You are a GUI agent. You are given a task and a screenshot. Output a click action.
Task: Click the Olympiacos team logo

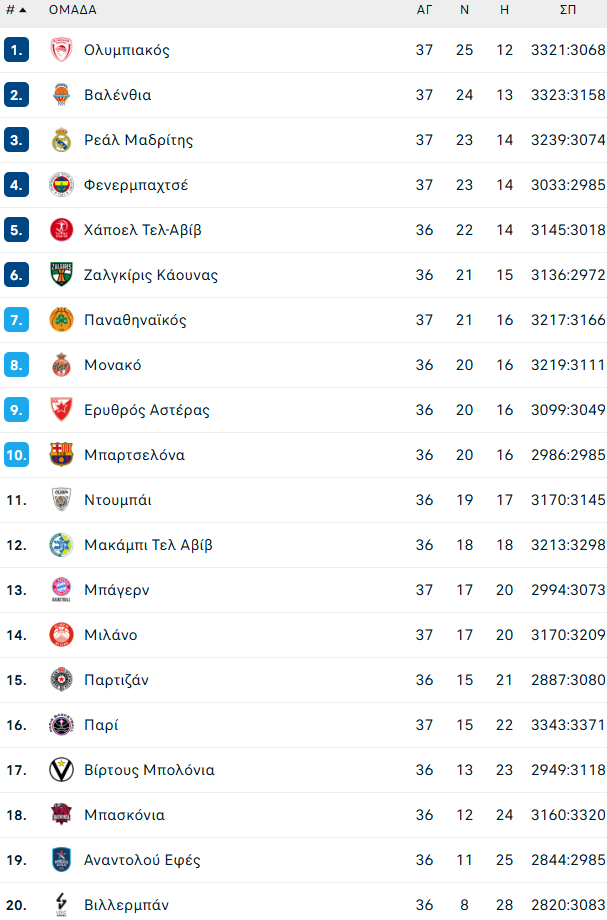pyautogui.click(x=61, y=50)
